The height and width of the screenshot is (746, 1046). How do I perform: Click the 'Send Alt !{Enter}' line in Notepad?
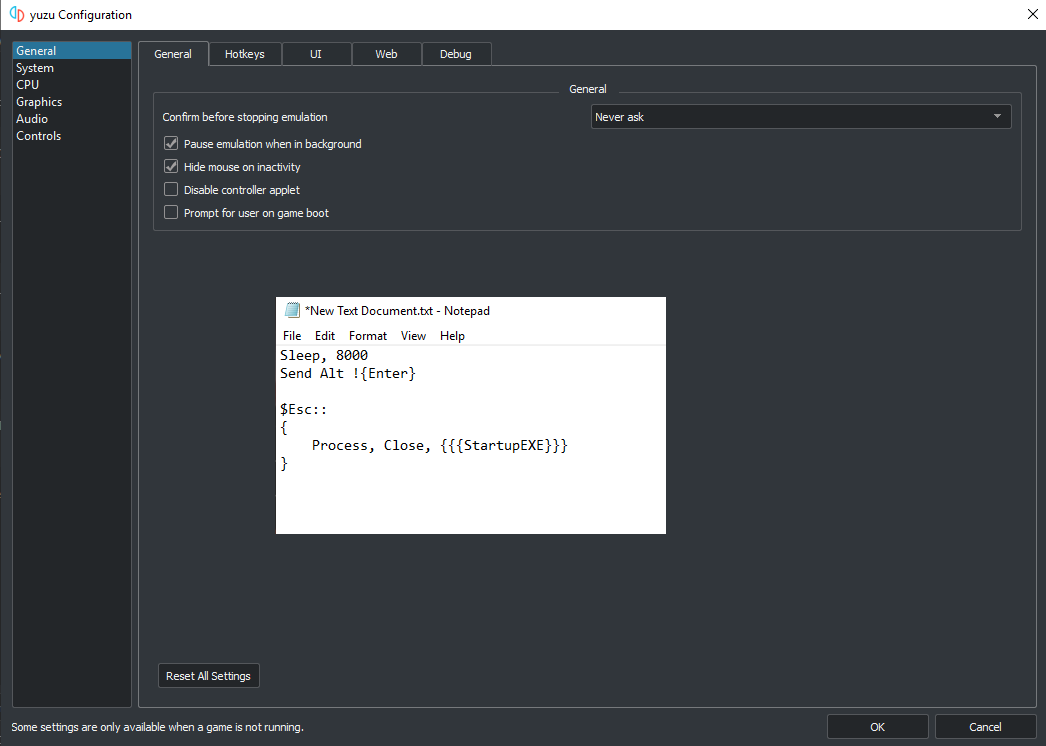point(348,373)
